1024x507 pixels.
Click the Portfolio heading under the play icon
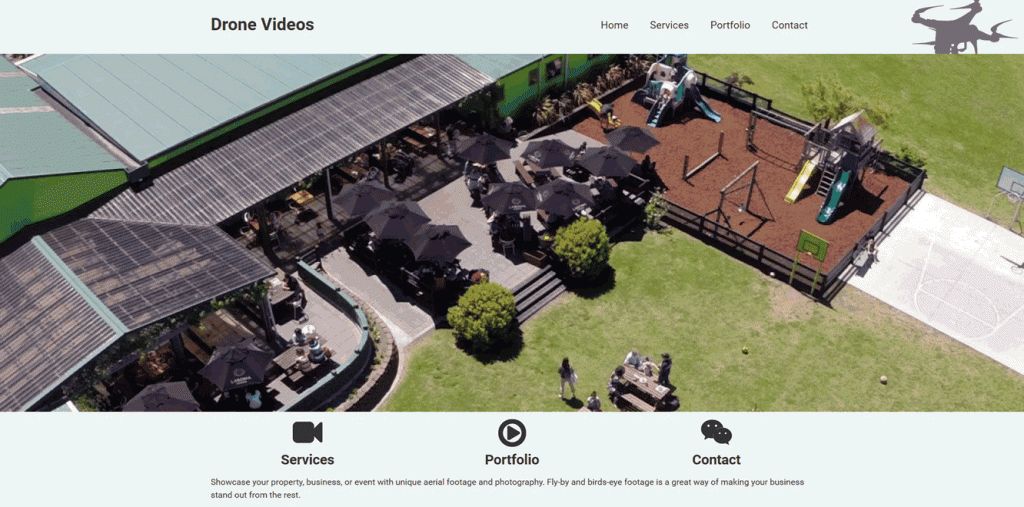click(512, 459)
